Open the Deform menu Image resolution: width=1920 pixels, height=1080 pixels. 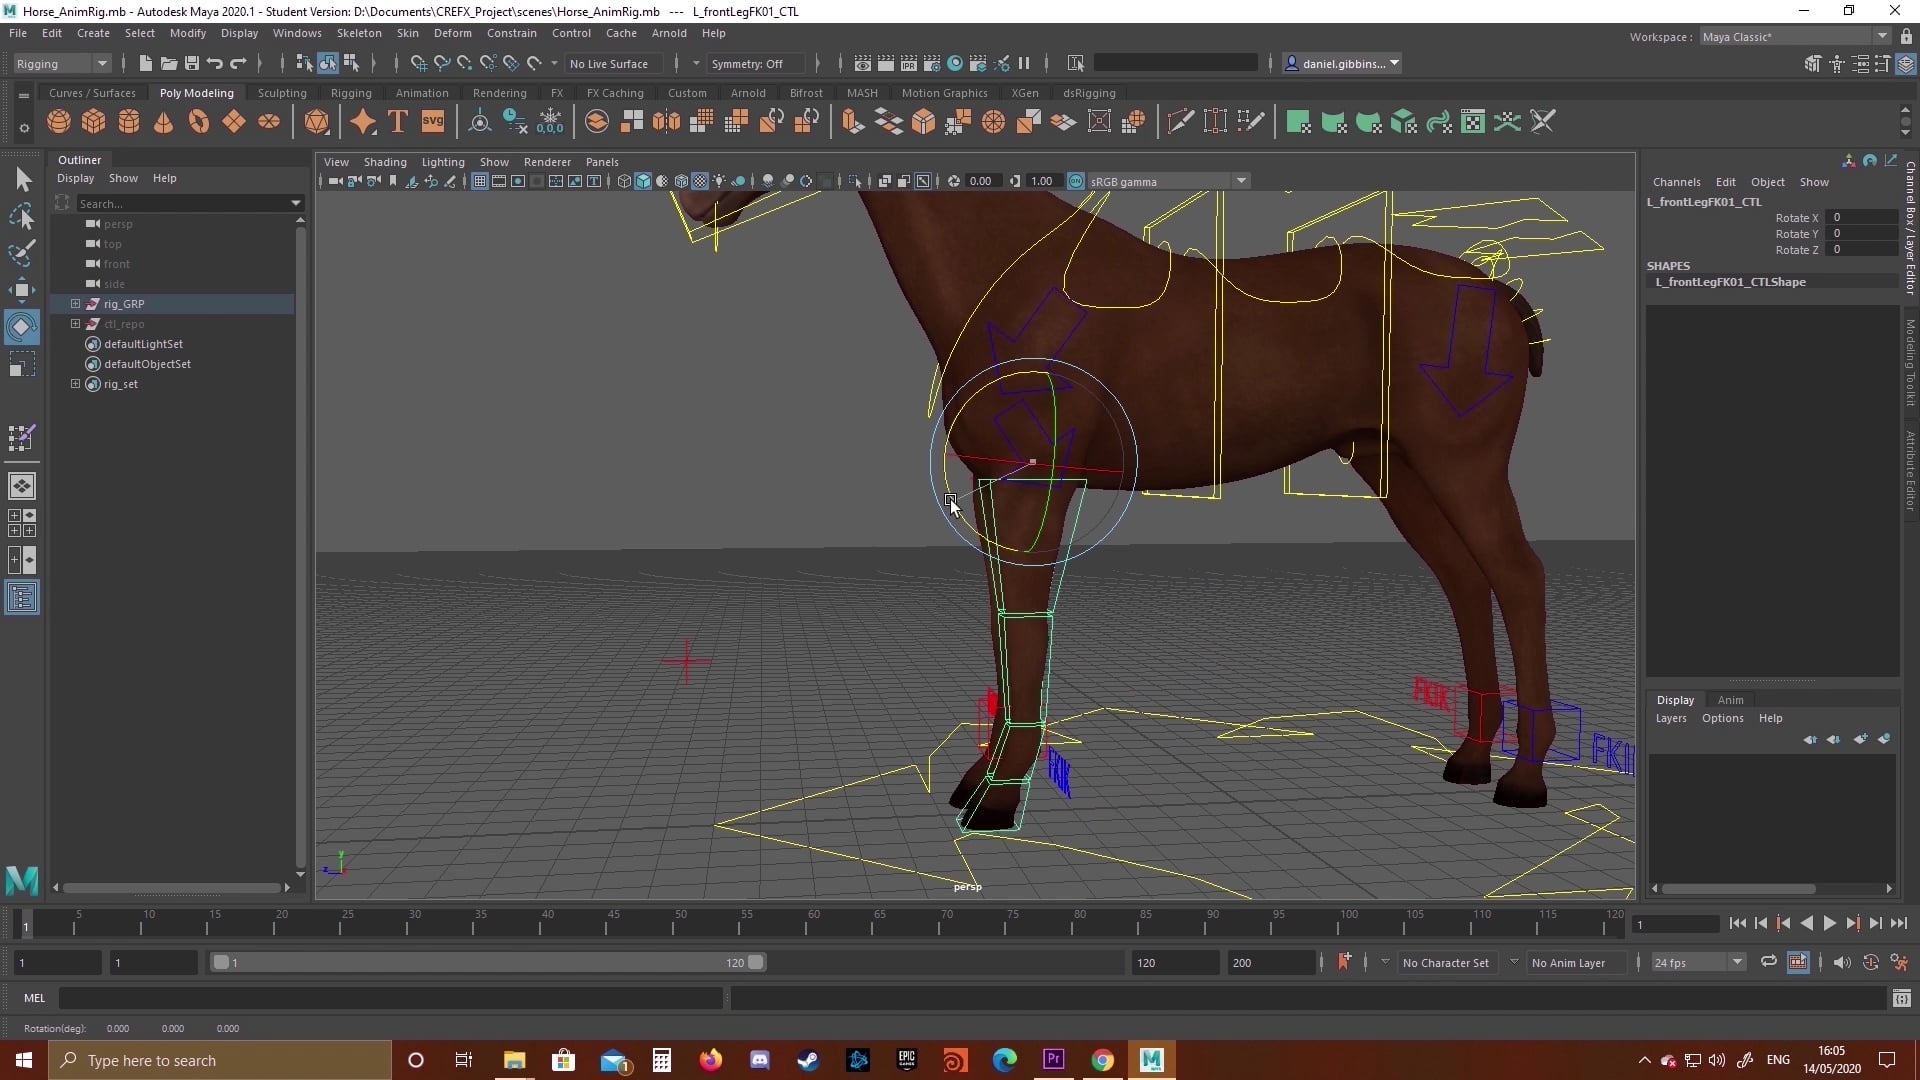(x=452, y=33)
